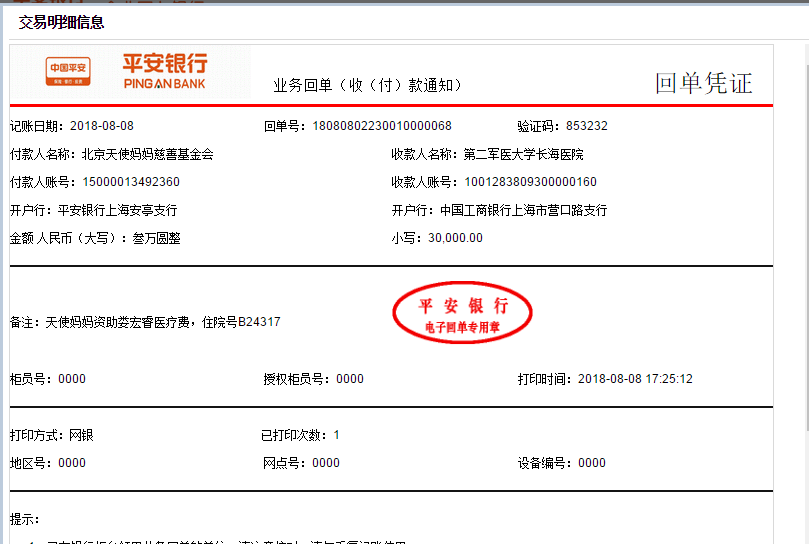Click the 授权柜员号 value 0000
Image resolution: width=809 pixels, height=544 pixels.
[x=350, y=379]
